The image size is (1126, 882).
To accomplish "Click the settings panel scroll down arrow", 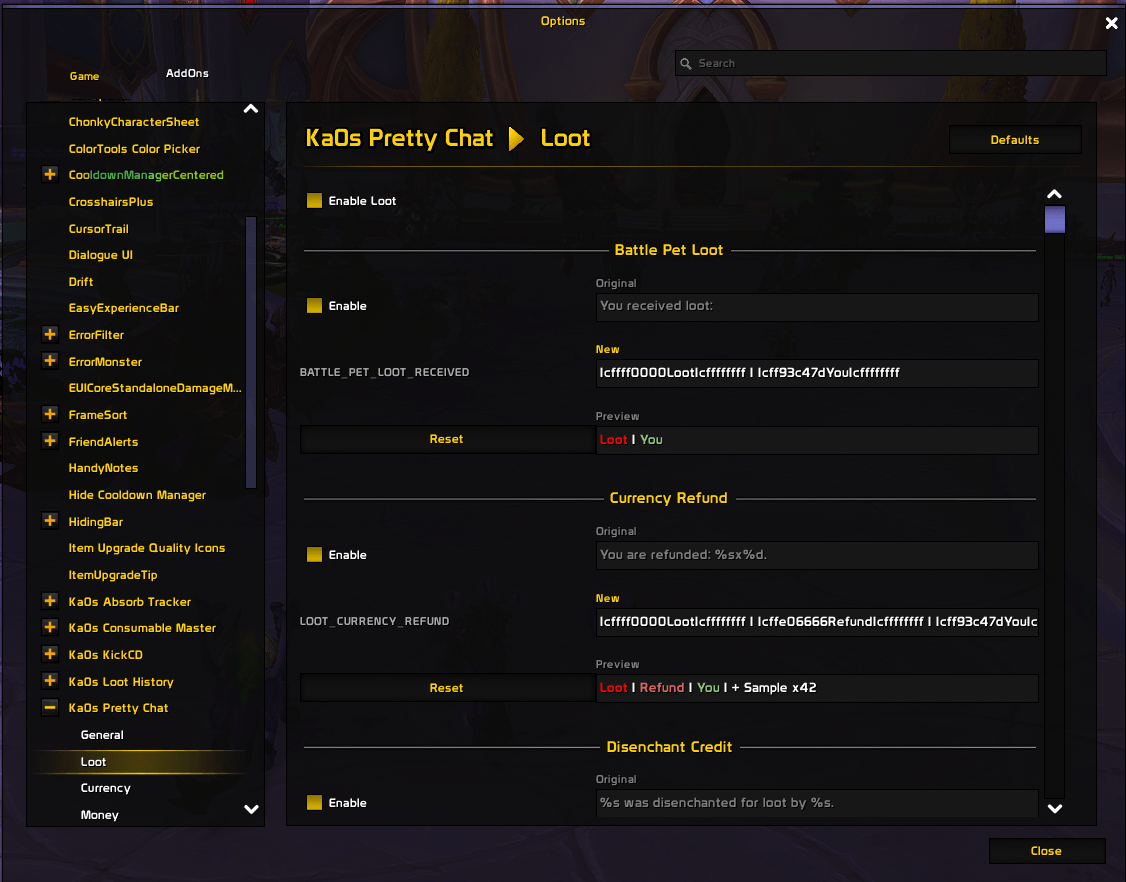I will point(1054,809).
